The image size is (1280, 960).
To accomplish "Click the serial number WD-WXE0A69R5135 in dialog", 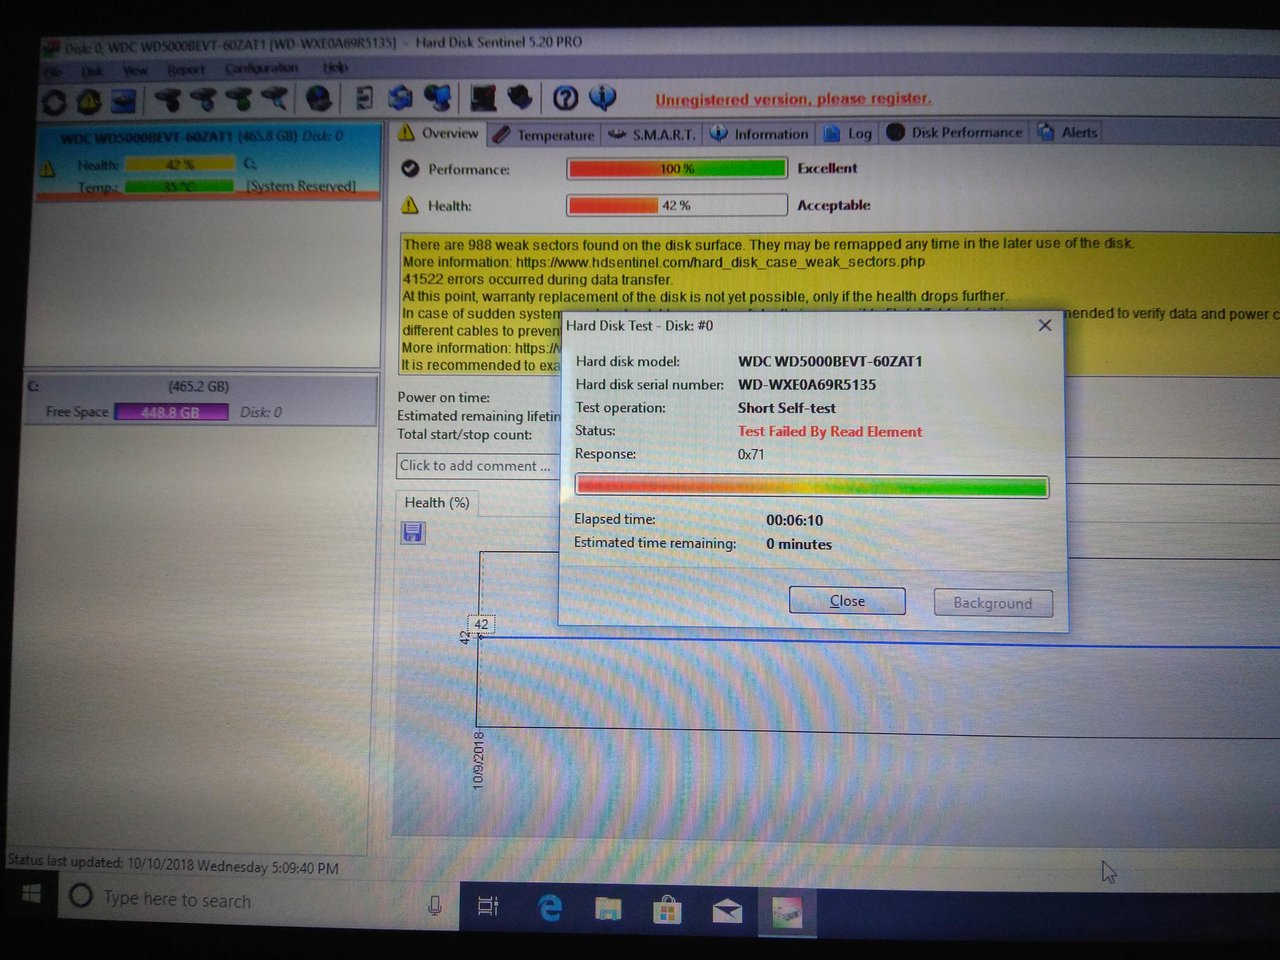I will pyautogui.click(x=807, y=385).
